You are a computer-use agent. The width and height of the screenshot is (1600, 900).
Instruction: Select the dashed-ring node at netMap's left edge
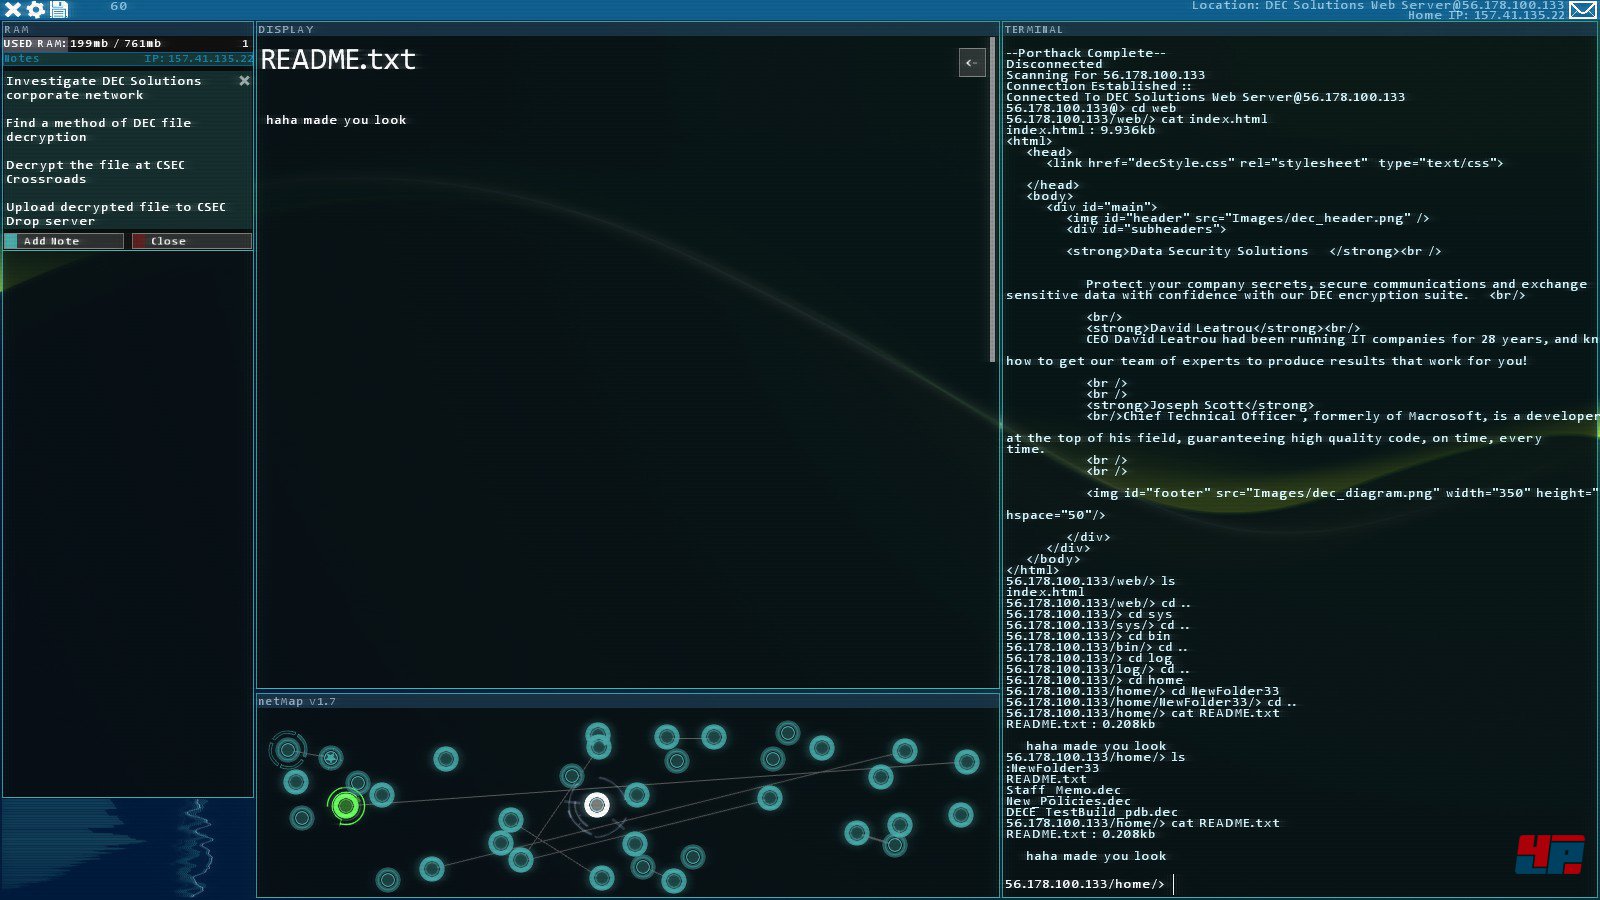click(x=288, y=749)
